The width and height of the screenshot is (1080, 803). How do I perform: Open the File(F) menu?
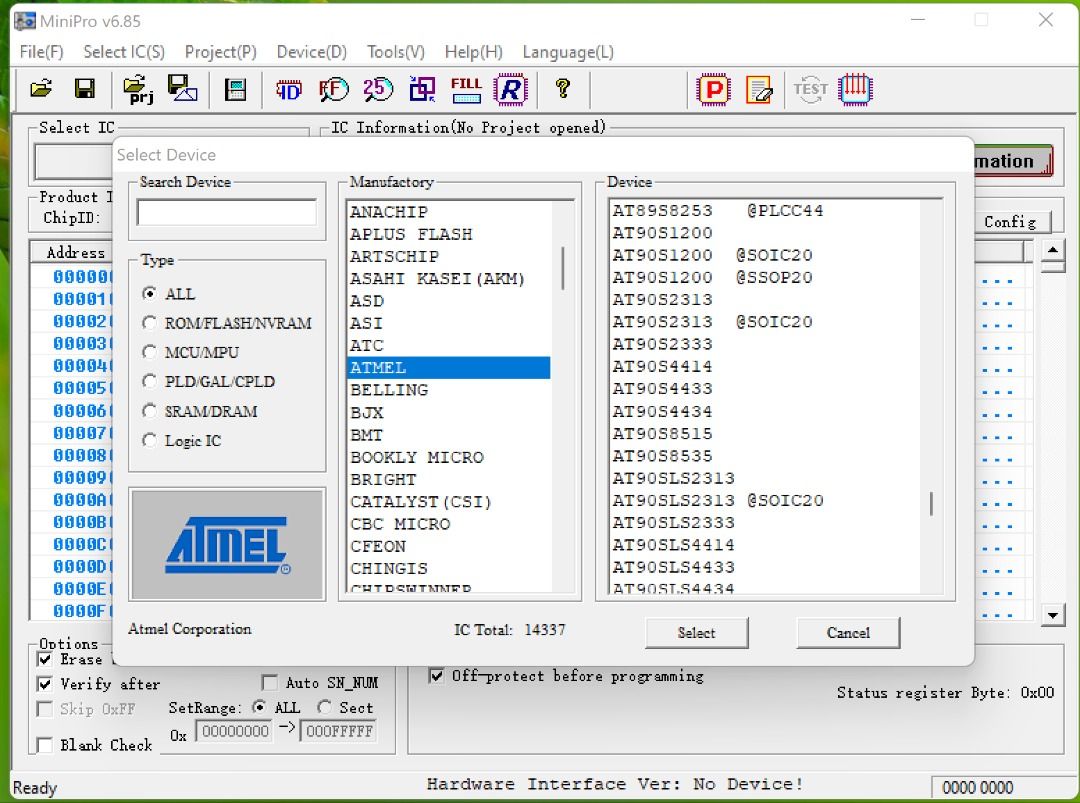coord(41,52)
